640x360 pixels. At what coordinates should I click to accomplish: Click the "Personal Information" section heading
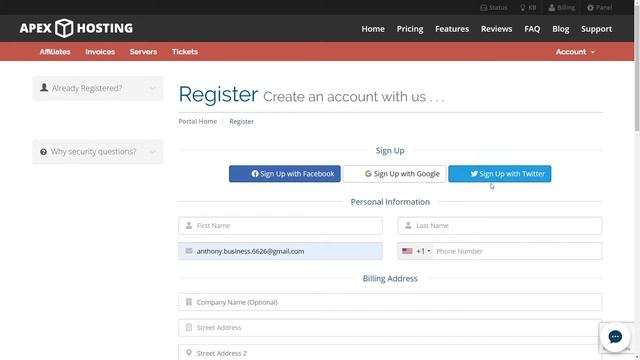[x=390, y=202]
